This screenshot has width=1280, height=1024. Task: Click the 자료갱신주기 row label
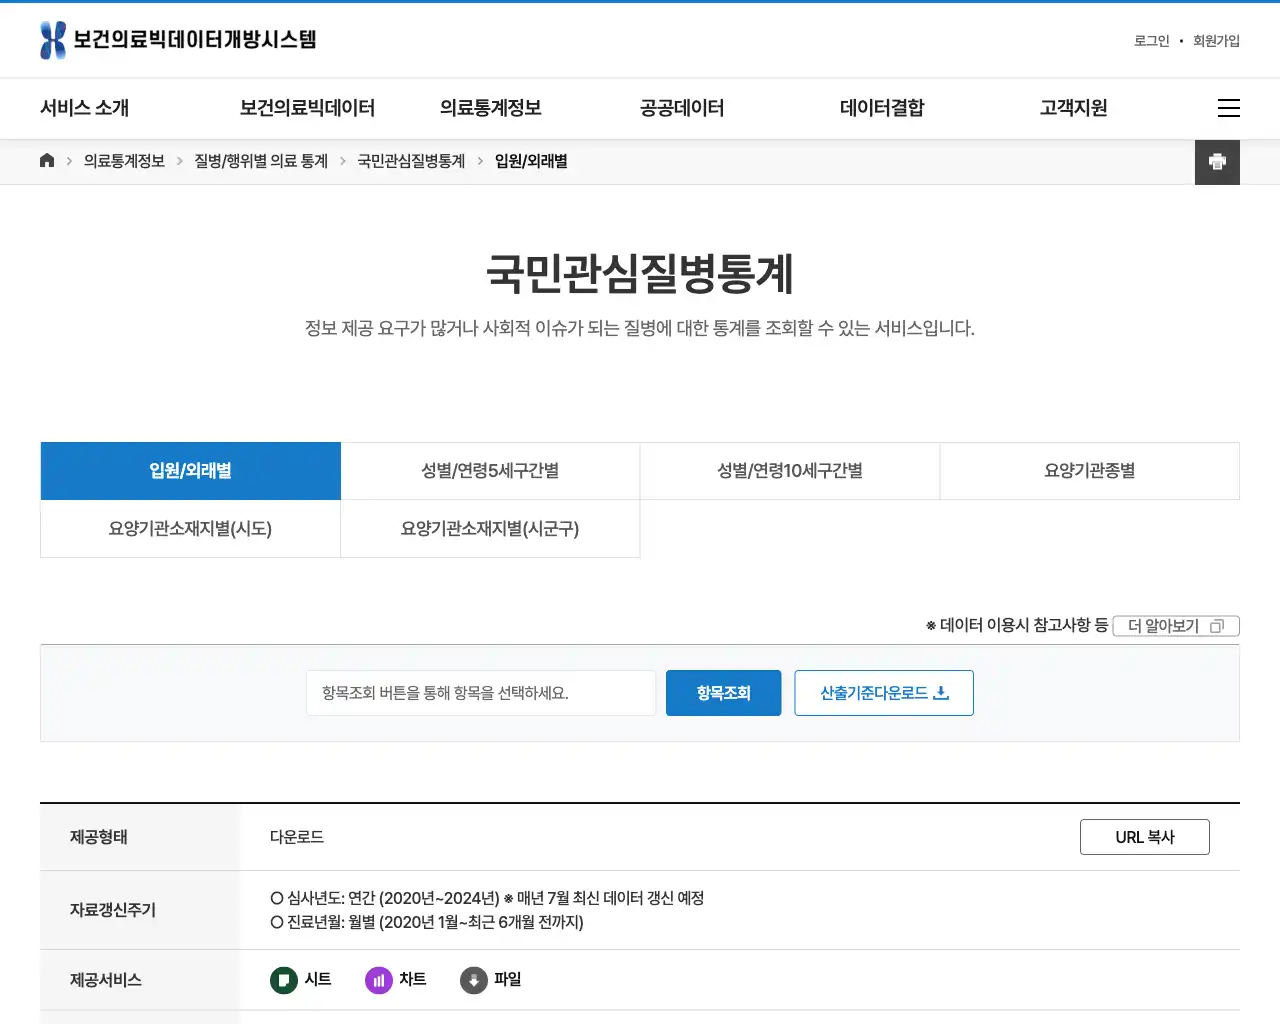point(113,910)
